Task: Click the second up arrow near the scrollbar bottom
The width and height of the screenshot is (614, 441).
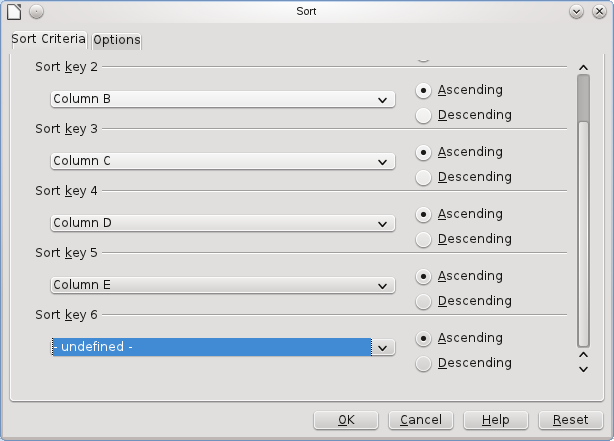Action: [583, 354]
